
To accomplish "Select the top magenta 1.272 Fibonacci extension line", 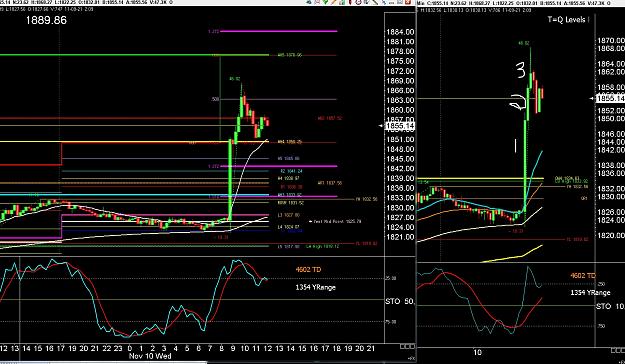I will click(x=278, y=31).
